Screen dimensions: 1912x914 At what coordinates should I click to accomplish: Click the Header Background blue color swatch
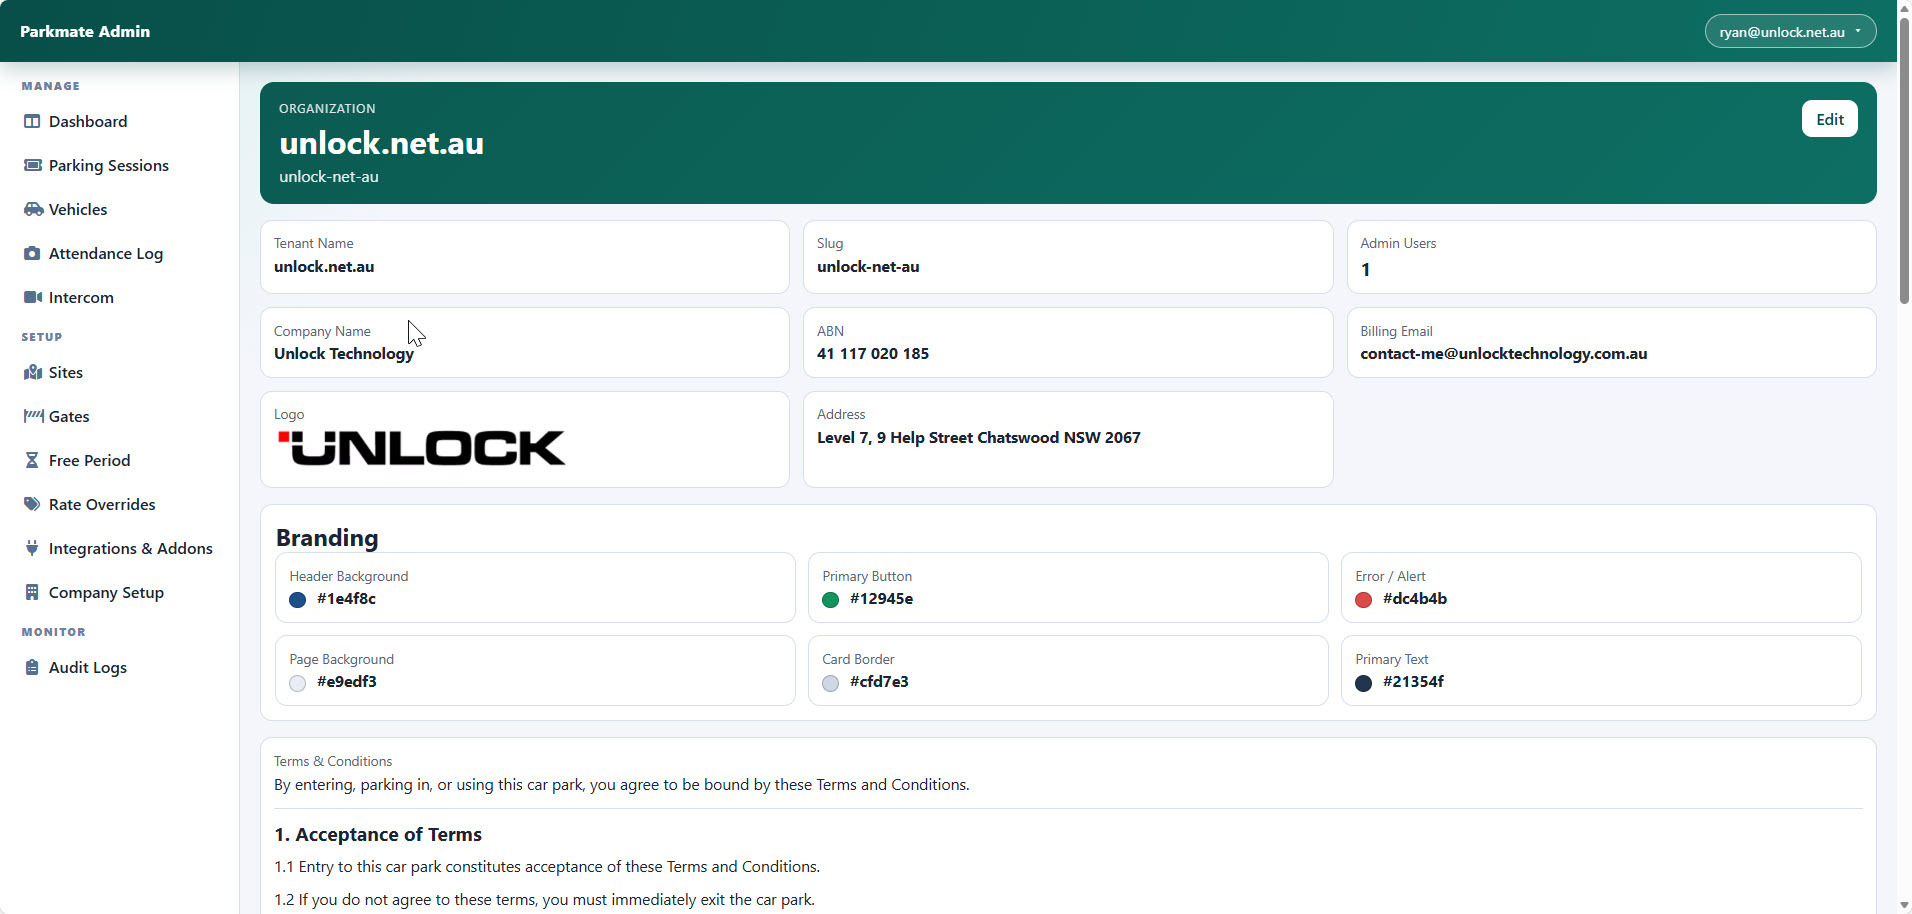click(x=297, y=600)
